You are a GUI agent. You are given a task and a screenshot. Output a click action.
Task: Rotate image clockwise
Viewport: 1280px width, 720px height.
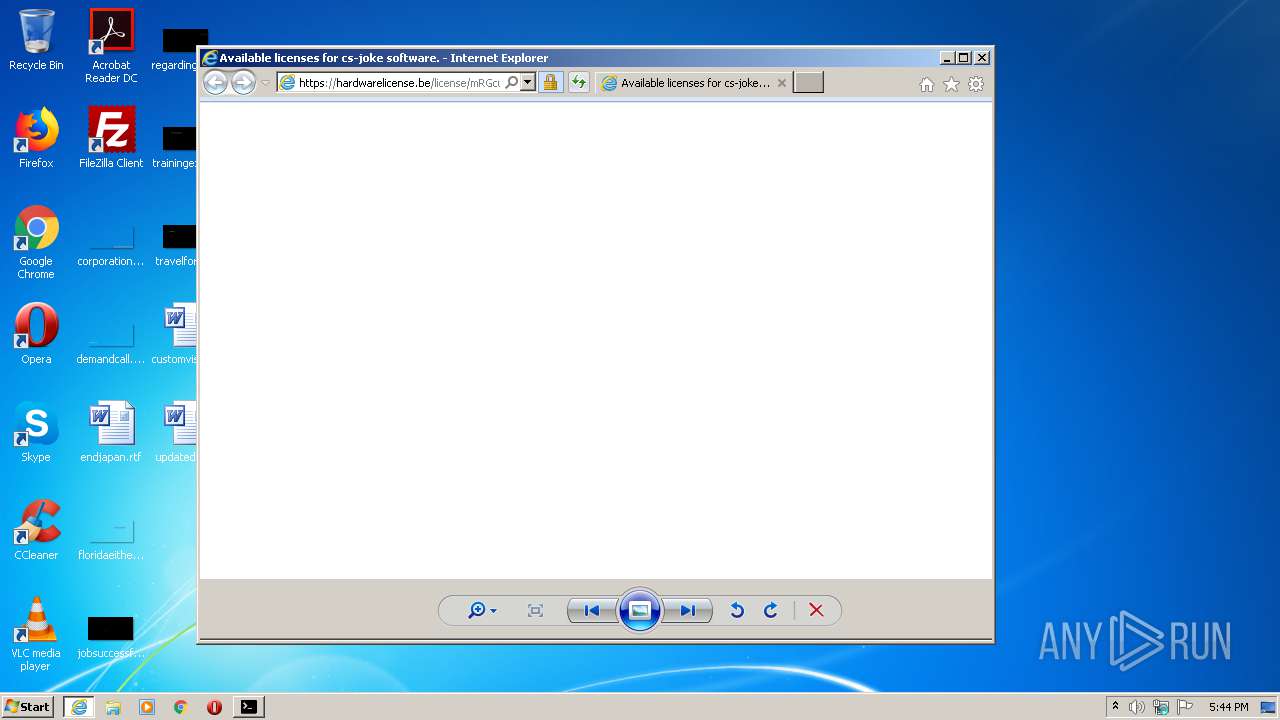click(771, 610)
